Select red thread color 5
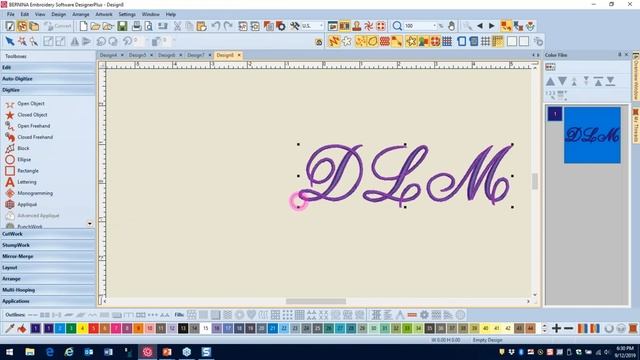 tap(93, 328)
